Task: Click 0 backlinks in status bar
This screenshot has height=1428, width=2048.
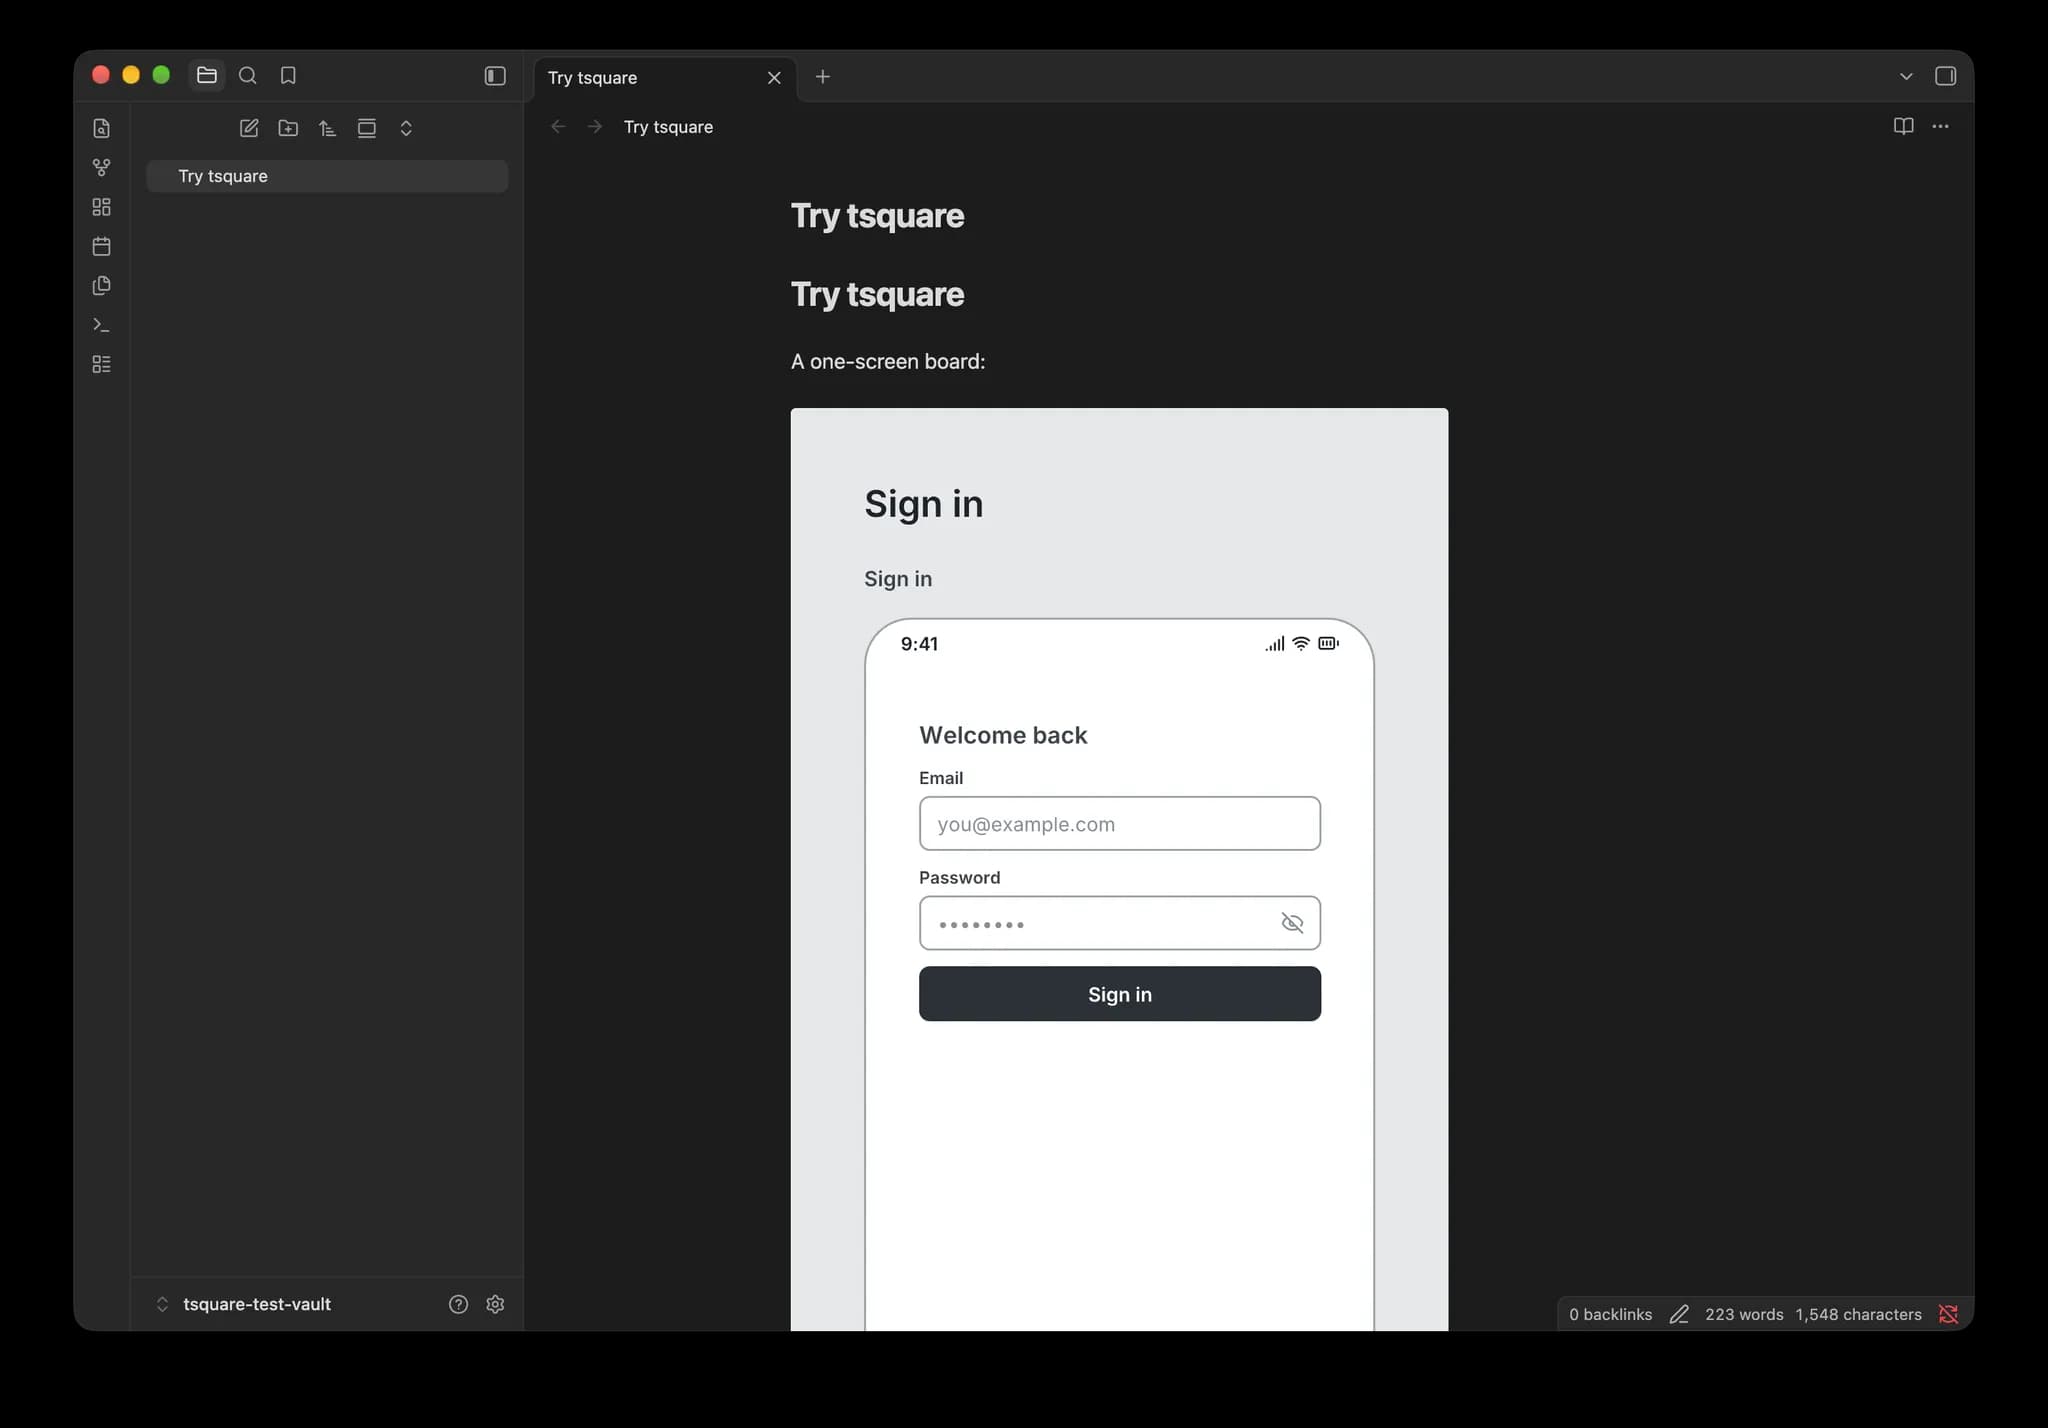Action: pyautogui.click(x=1610, y=1314)
